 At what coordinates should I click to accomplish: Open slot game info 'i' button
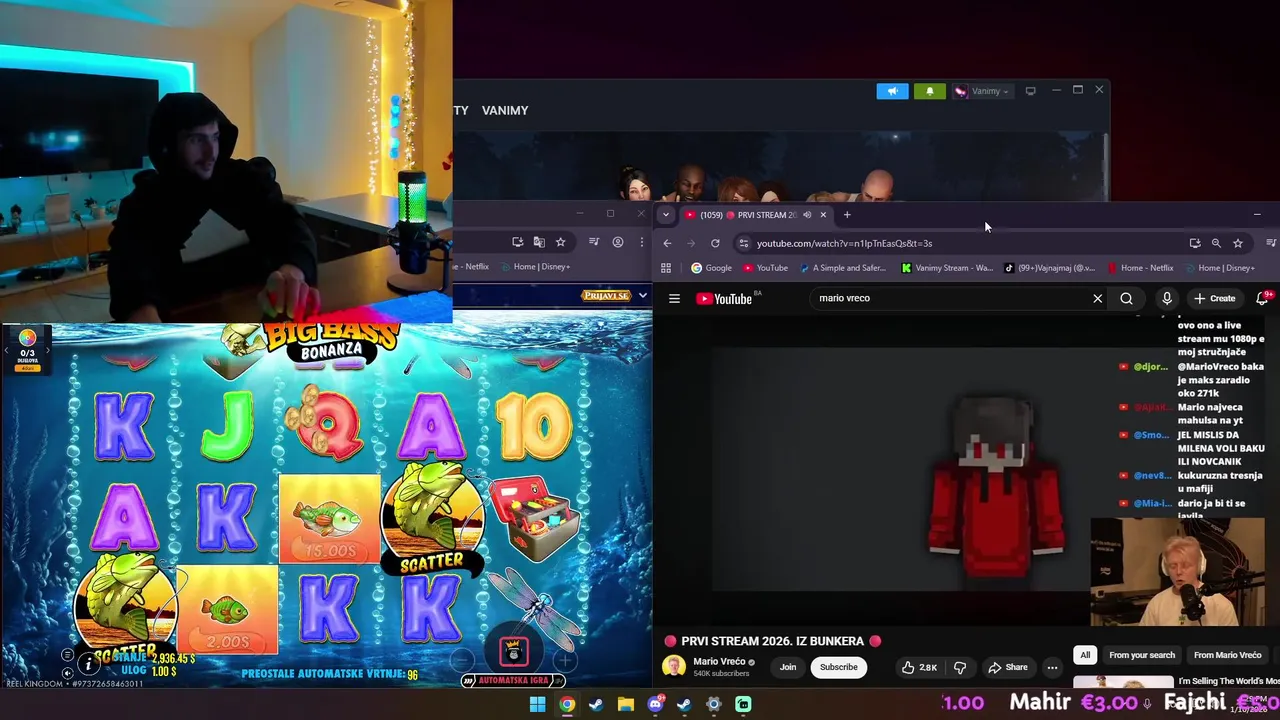point(88,663)
